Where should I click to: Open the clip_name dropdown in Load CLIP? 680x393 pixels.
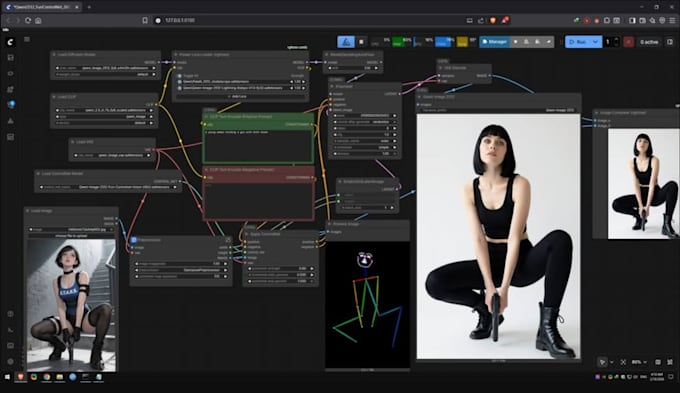click(x=104, y=110)
